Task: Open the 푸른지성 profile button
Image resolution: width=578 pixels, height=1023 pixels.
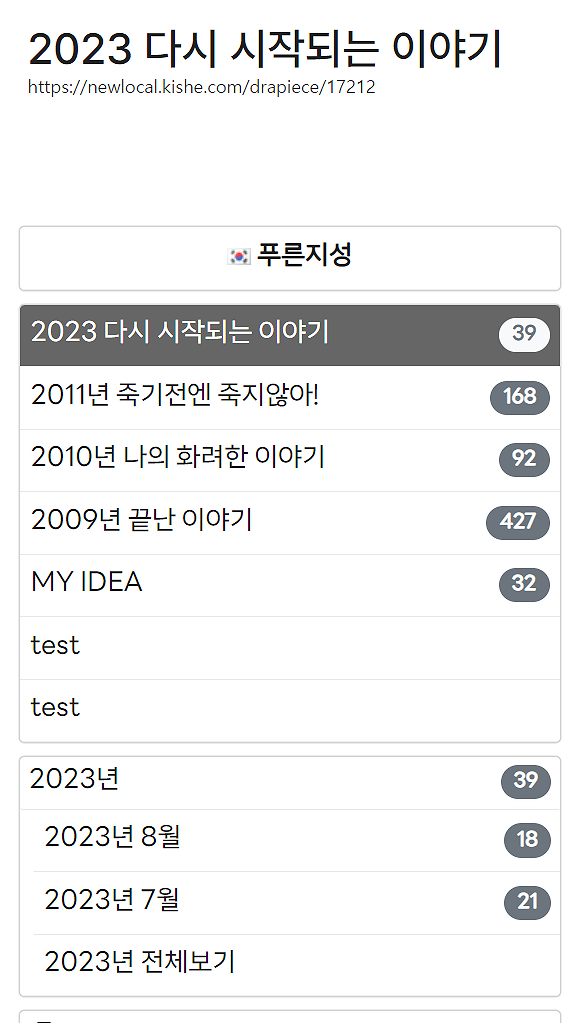Action: [290, 258]
